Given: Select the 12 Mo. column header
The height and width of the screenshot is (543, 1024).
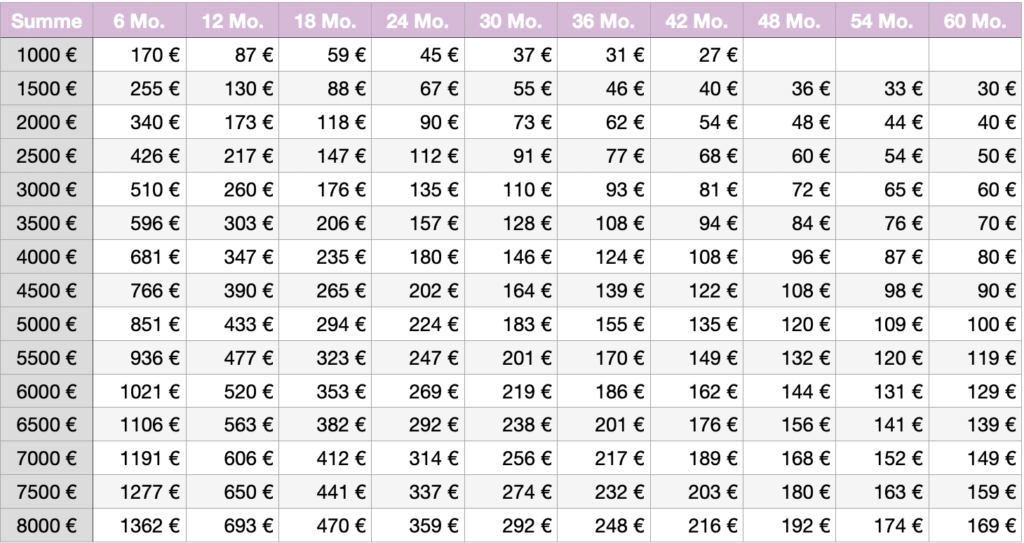Looking at the screenshot, I should 232,20.
